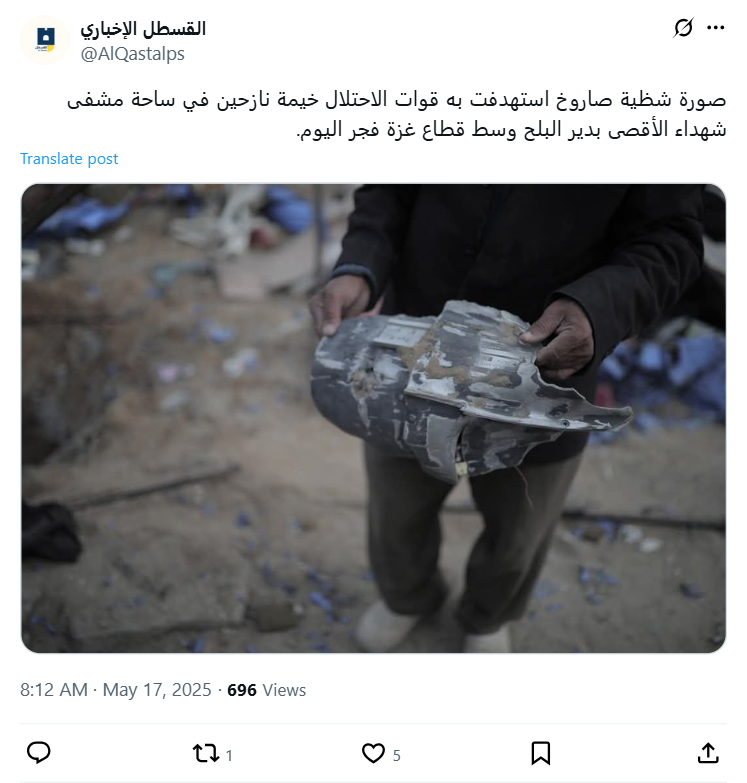The width and height of the screenshot is (747, 783).
Task: Click the repost count number 1
Action: (x=229, y=756)
